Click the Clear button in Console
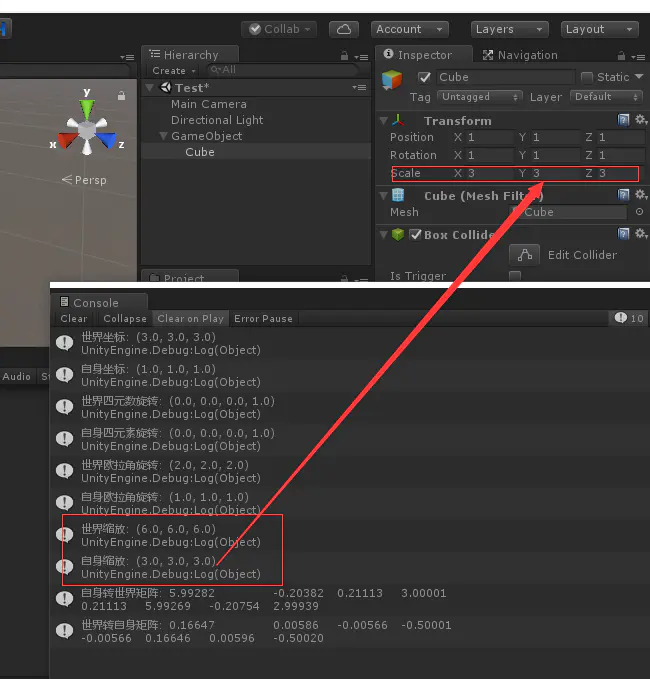 (74, 318)
